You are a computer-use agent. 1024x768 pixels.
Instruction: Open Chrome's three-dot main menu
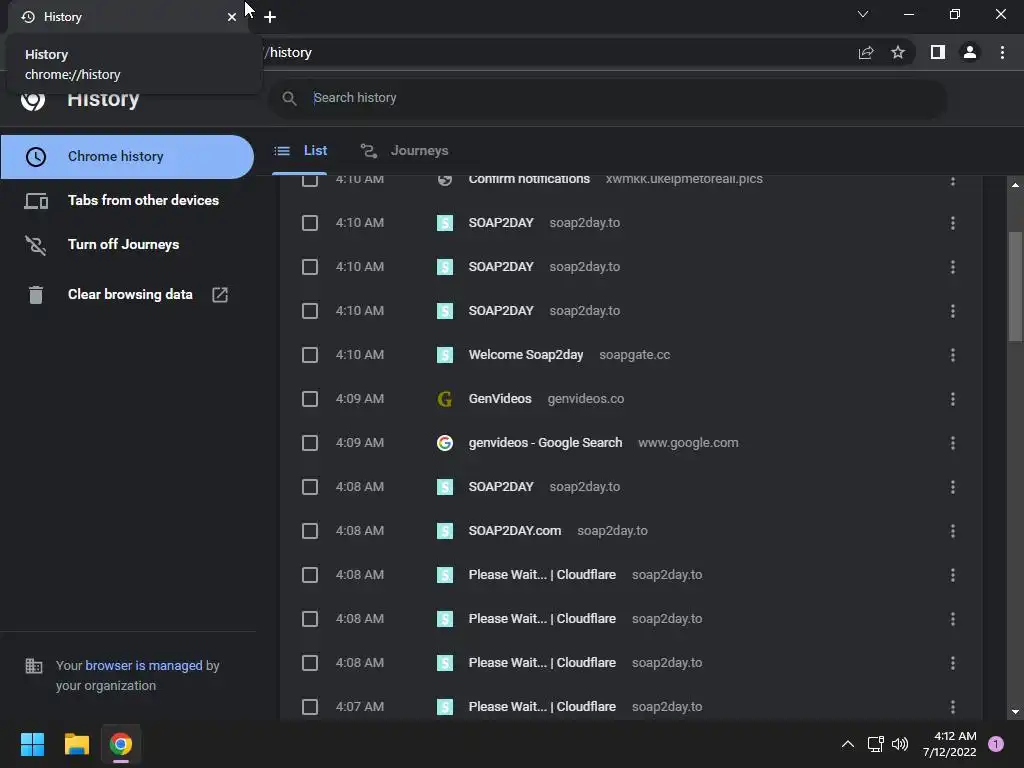coord(1002,52)
